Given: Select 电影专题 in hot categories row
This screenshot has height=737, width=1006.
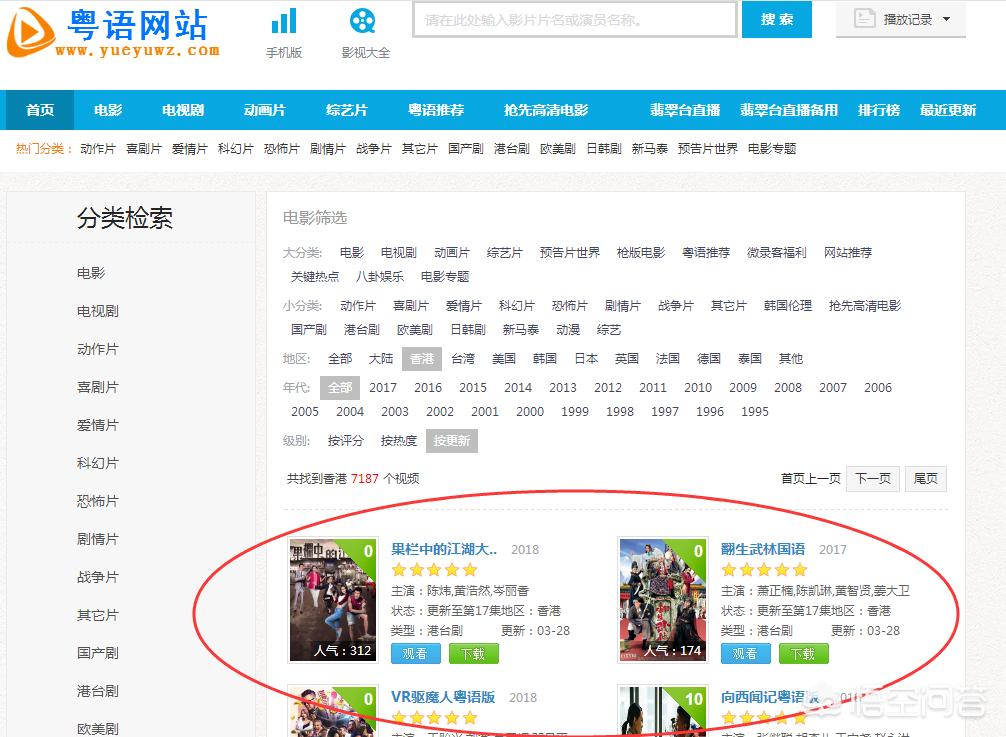Looking at the screenshot, I should coord(772,149).
